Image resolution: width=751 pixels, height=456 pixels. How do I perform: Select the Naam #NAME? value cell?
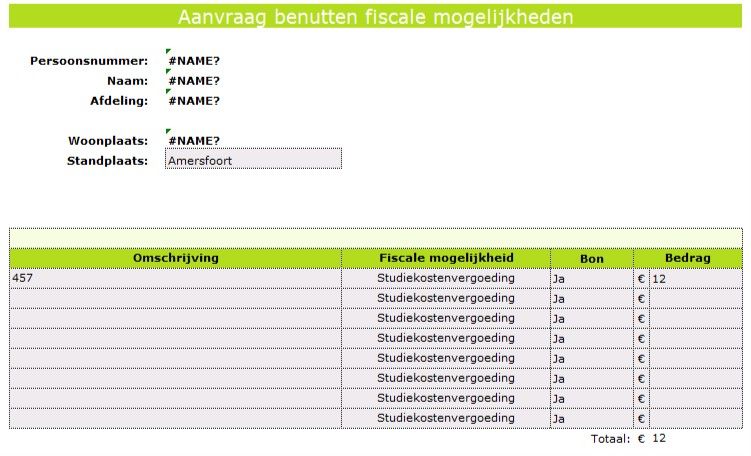(x=194, y=81)
